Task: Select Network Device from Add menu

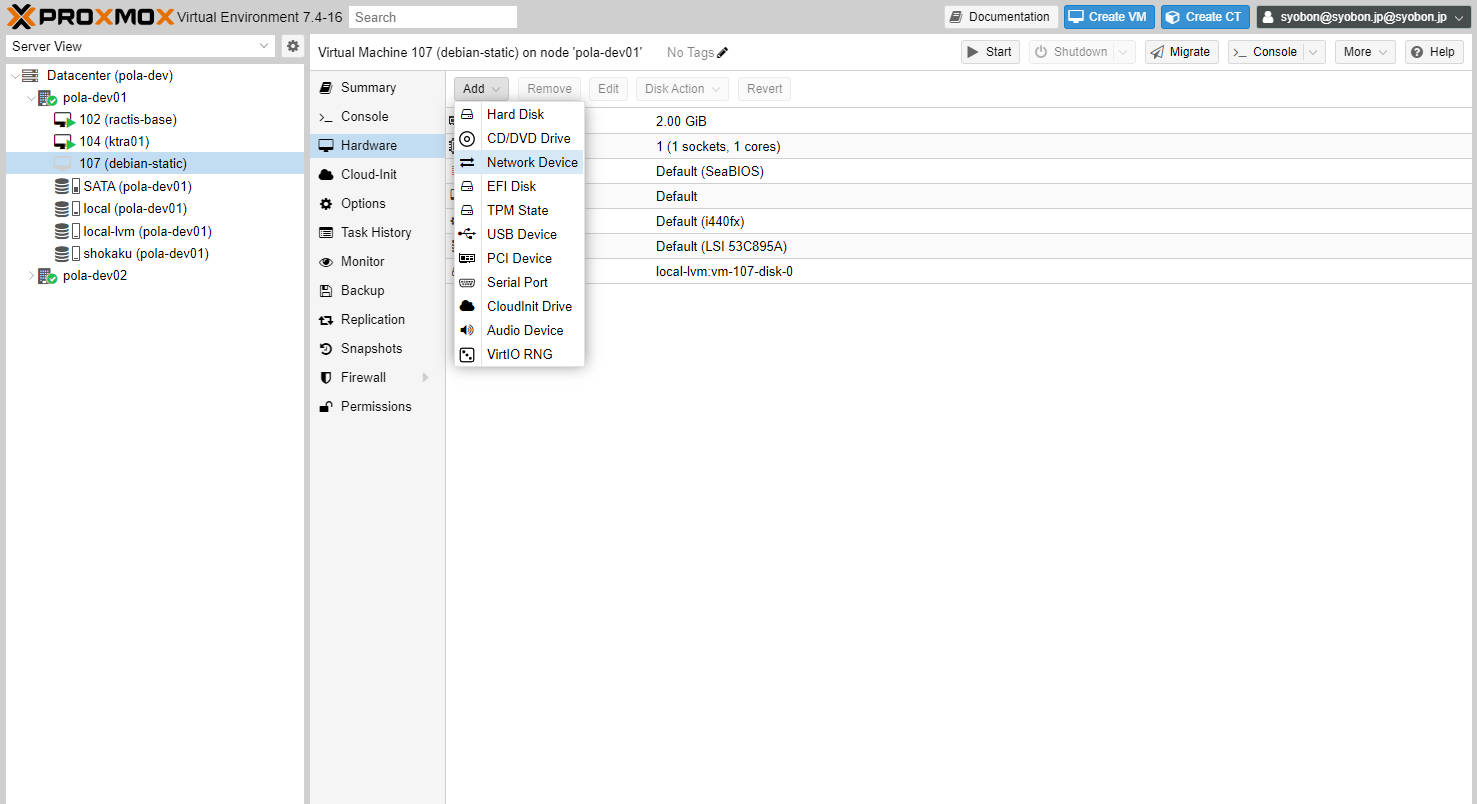Action: [x=531, y=162]
